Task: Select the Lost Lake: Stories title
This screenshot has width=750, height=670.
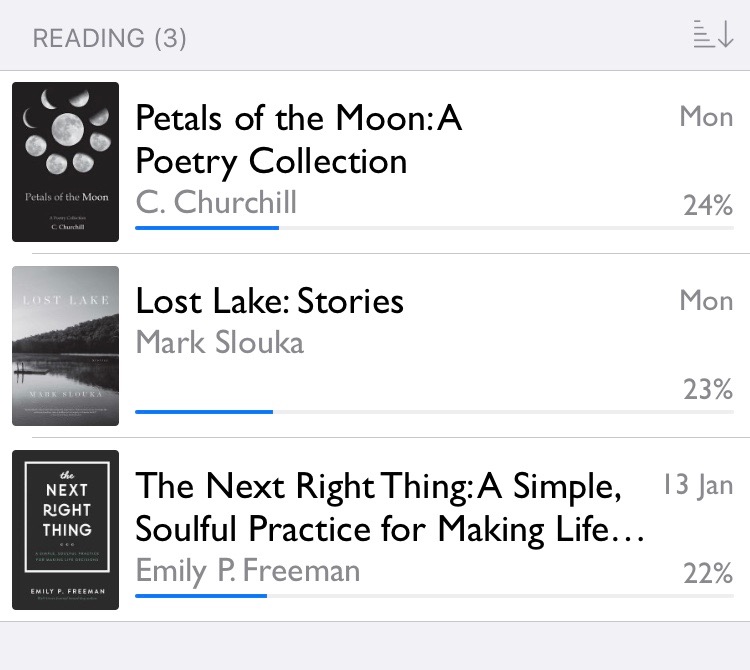Action: click(270, 301)
